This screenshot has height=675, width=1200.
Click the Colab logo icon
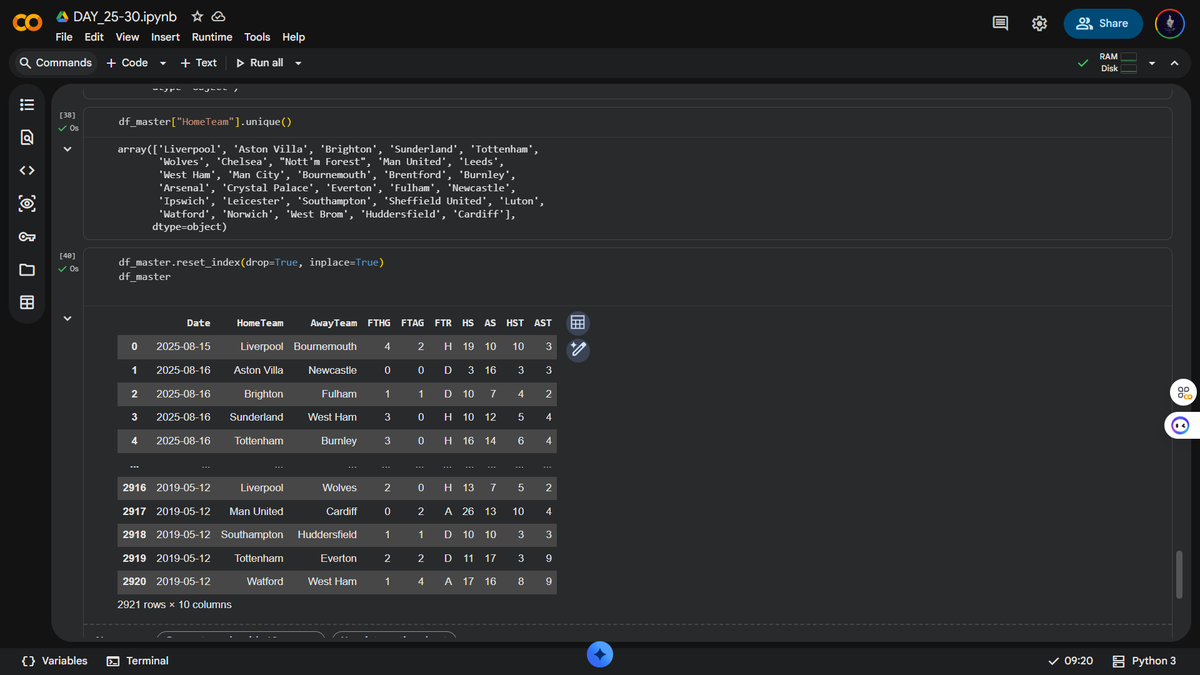click(27, 23)
